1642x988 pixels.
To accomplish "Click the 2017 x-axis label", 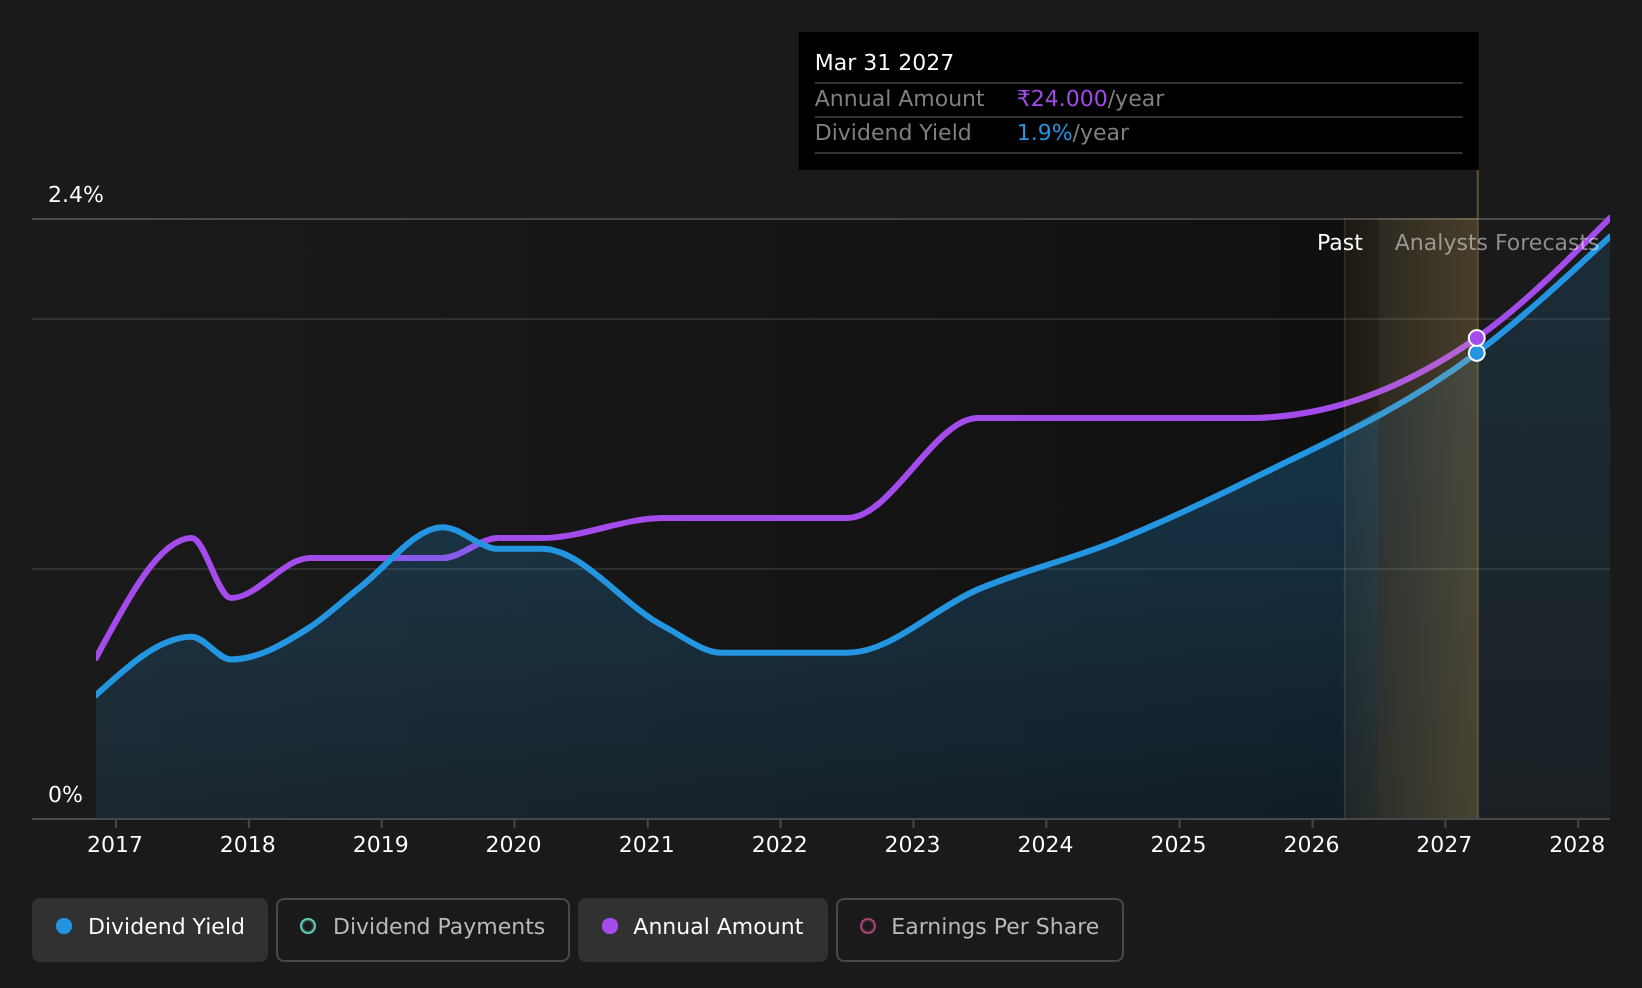I will (115, 845).
